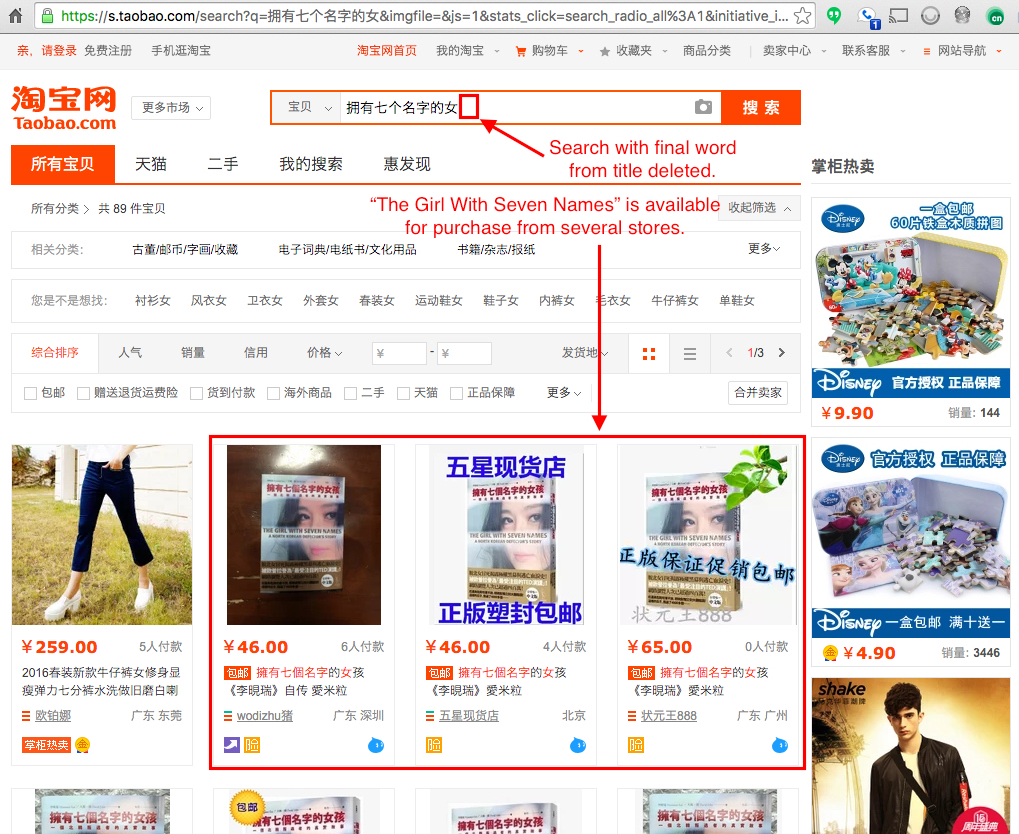Switch to the 二手 tab
The image size is (1019, 834).
223,164
